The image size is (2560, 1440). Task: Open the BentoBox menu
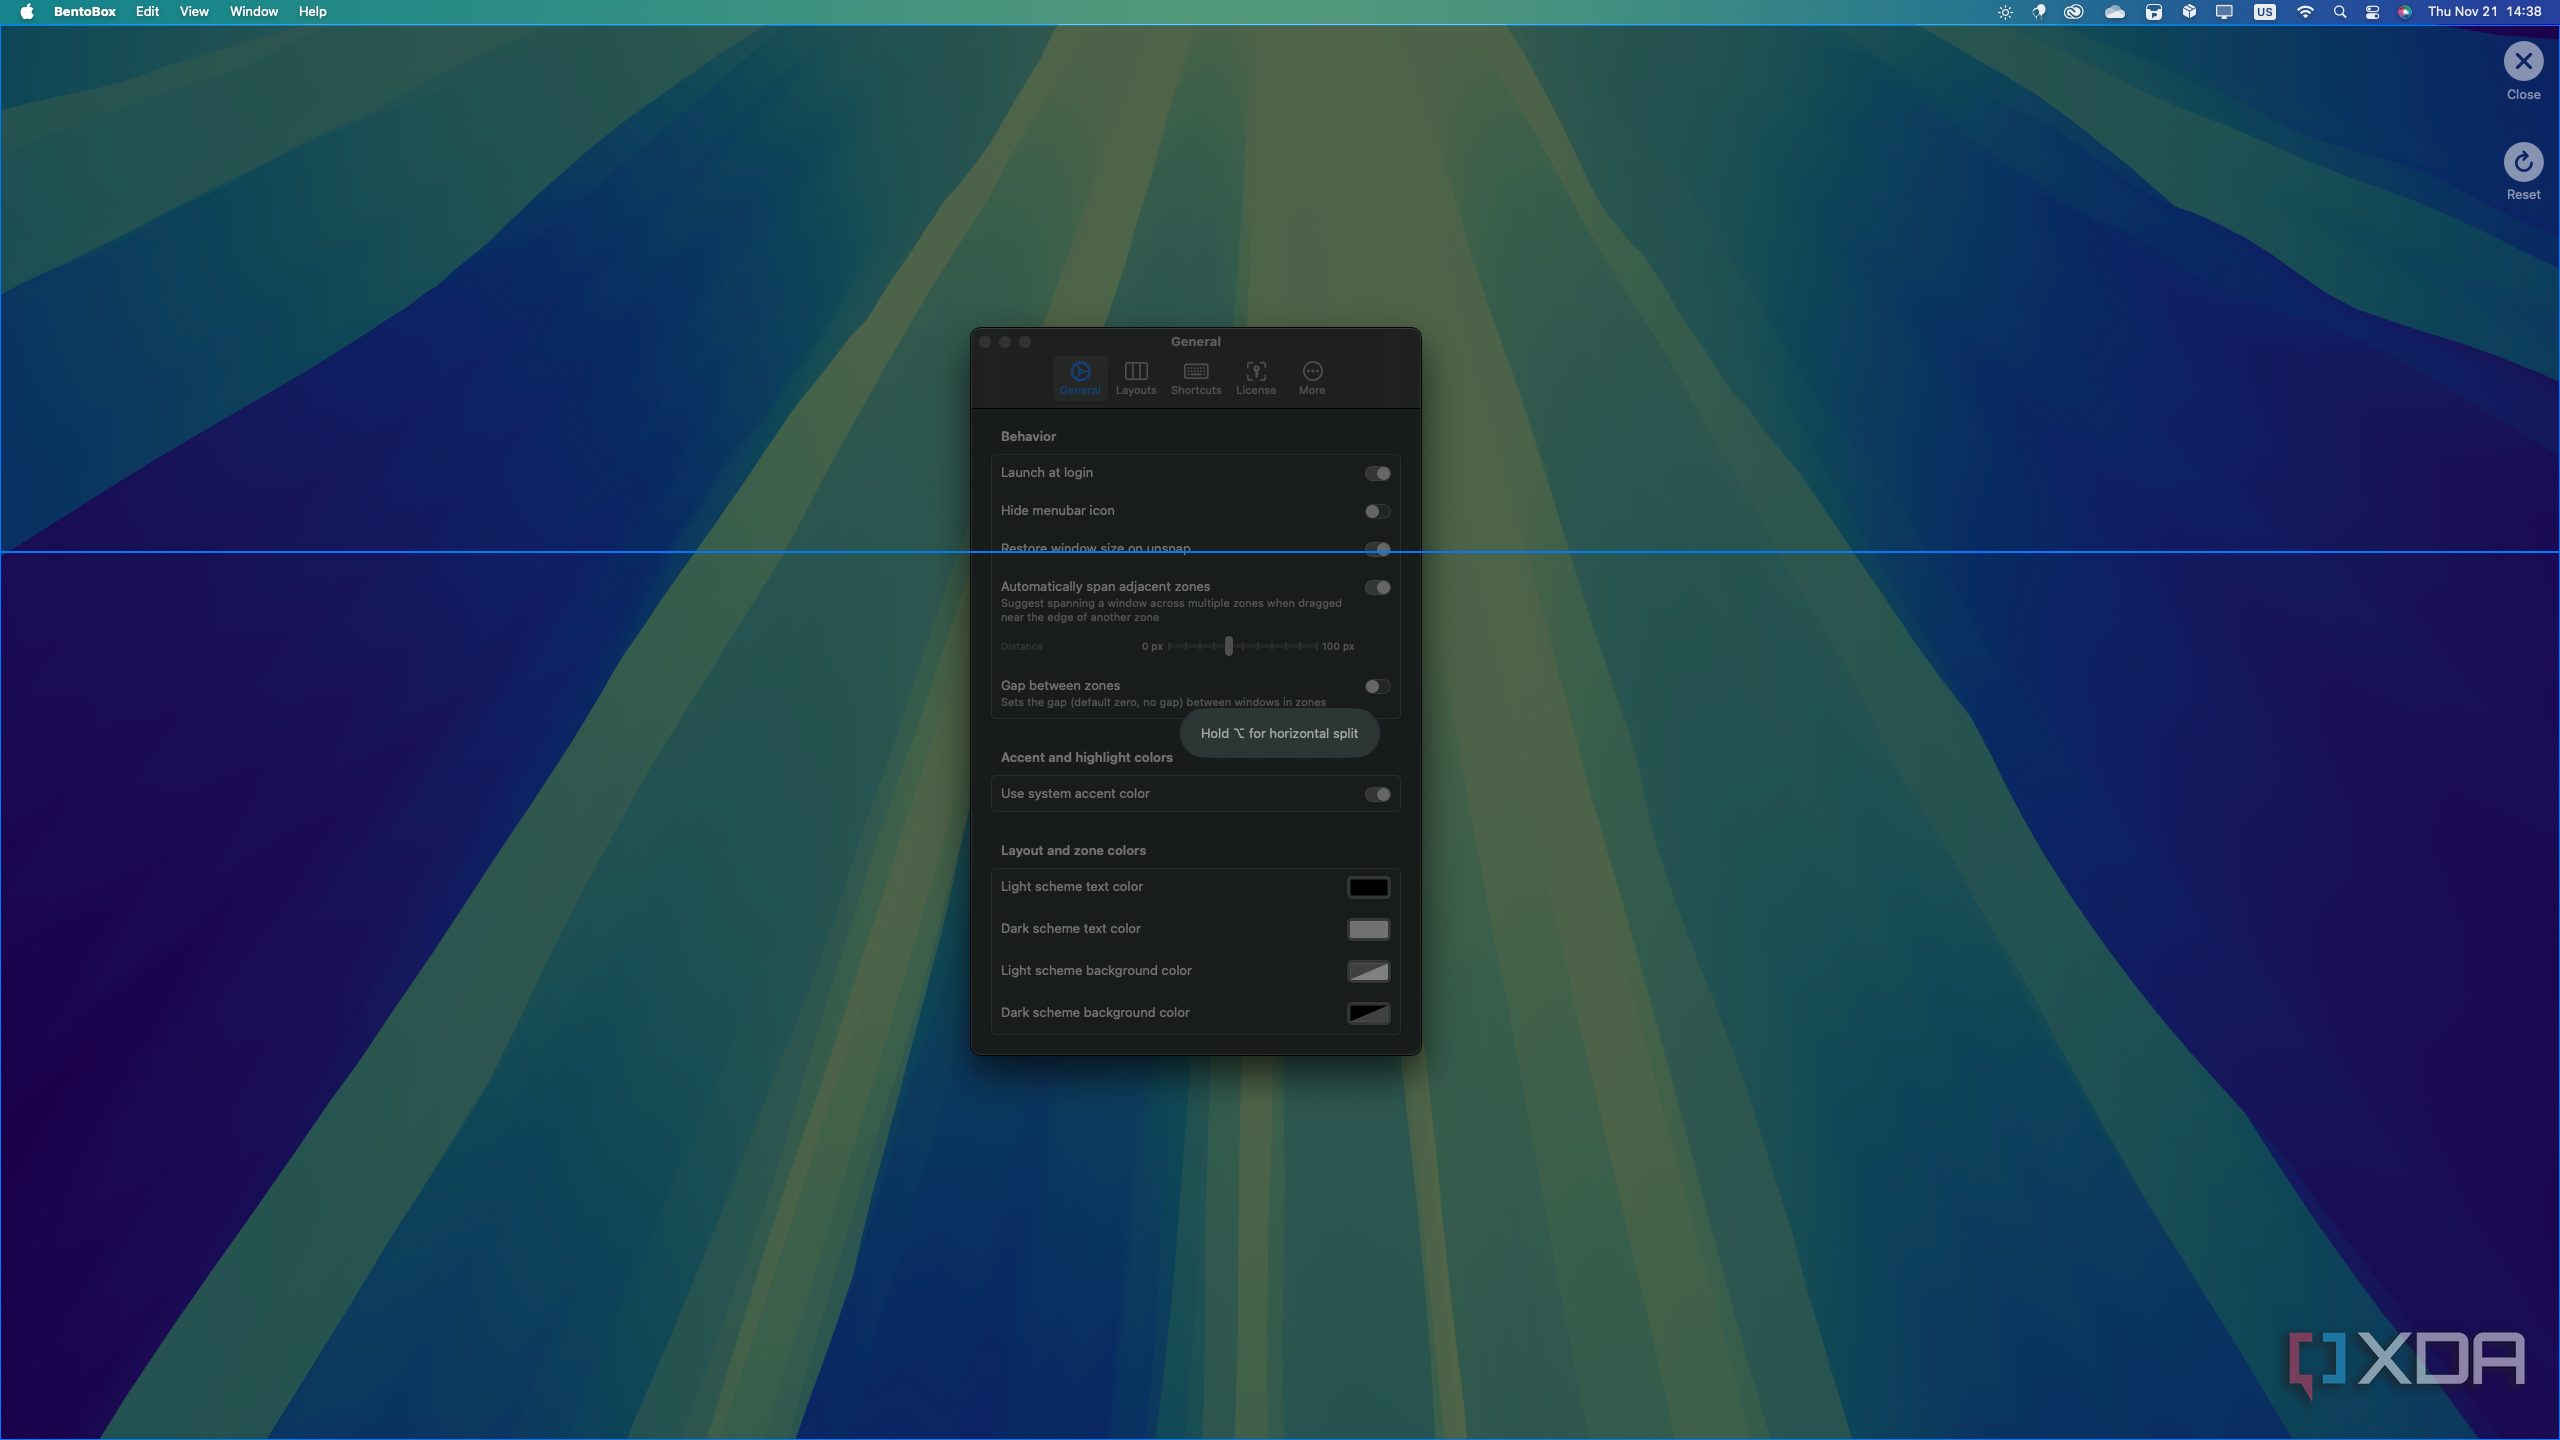[85, 11]
